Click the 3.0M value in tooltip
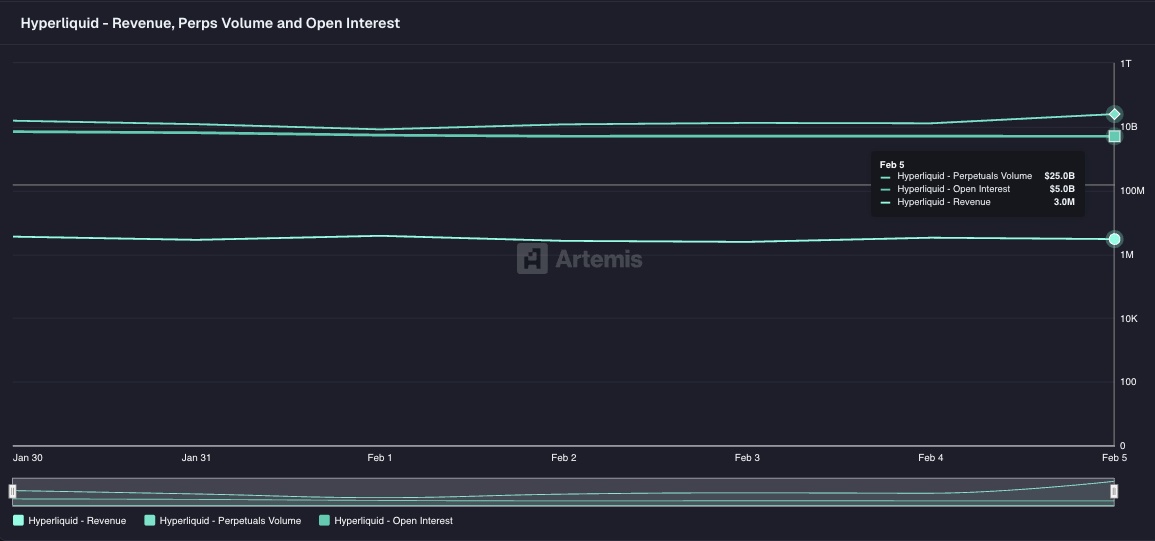 tap(1064, 202)
